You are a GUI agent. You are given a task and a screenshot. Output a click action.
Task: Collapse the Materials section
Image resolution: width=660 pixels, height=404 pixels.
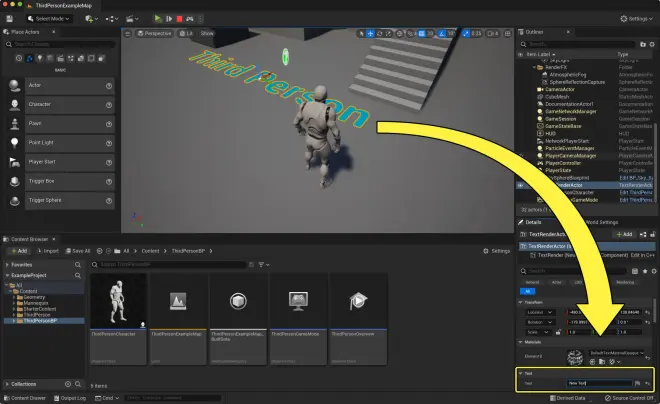(x=521, y=342)
